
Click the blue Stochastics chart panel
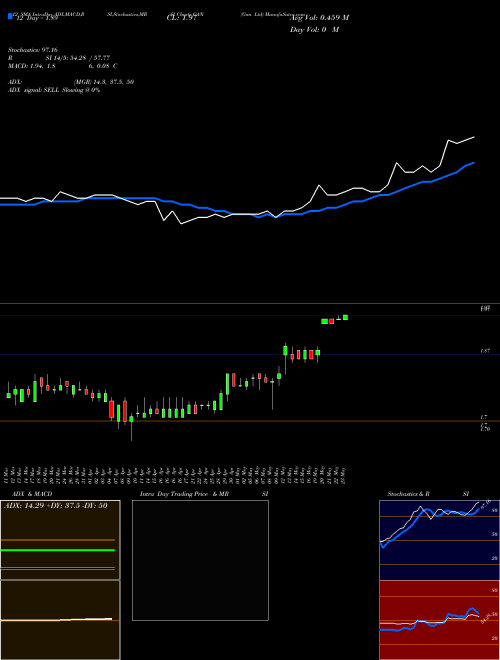439,540
